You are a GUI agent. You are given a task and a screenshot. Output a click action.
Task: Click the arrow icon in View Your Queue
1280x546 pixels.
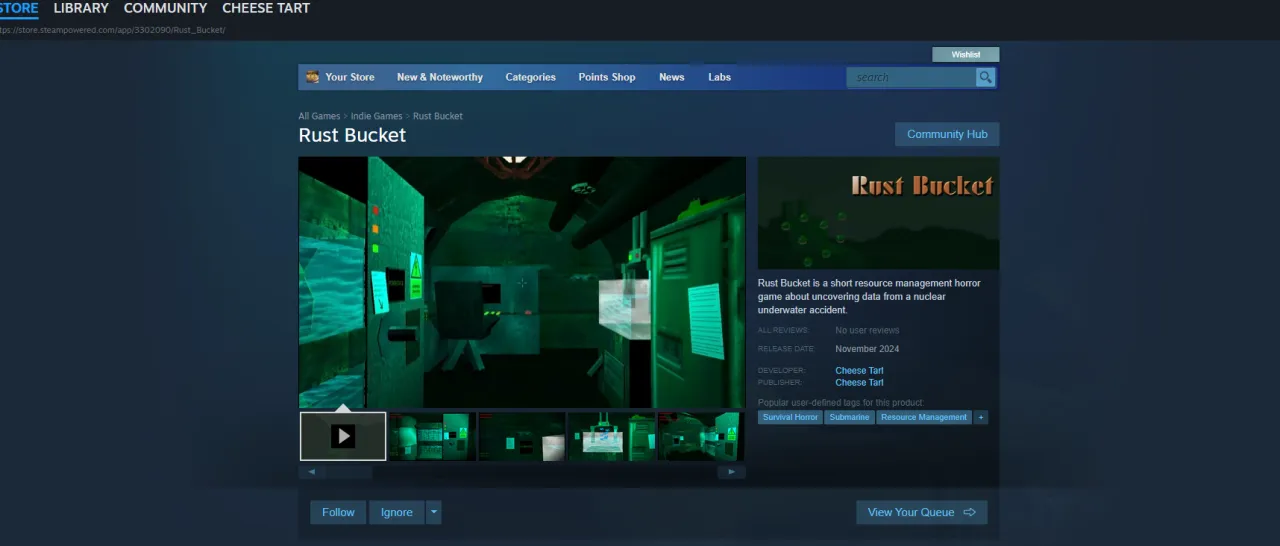(970, 512)
